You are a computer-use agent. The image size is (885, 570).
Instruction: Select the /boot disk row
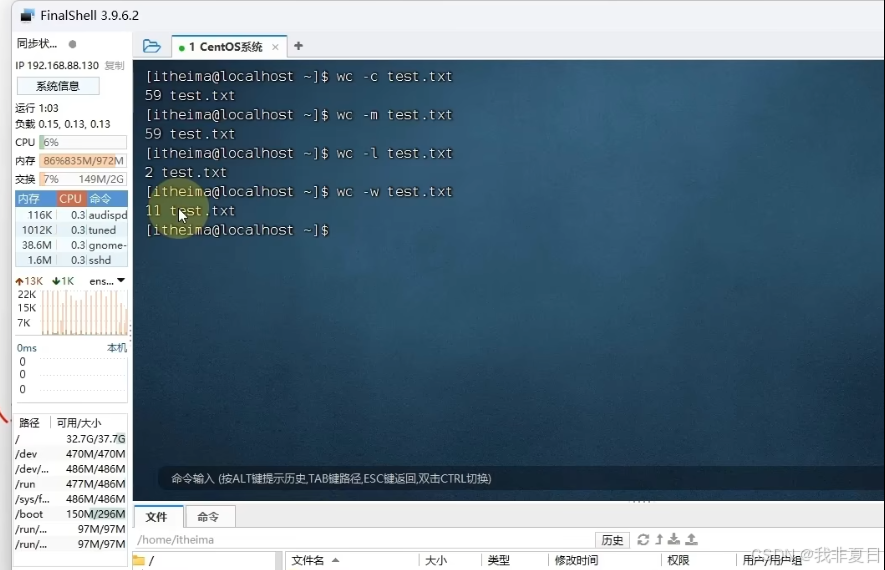[x=71, y=514]
